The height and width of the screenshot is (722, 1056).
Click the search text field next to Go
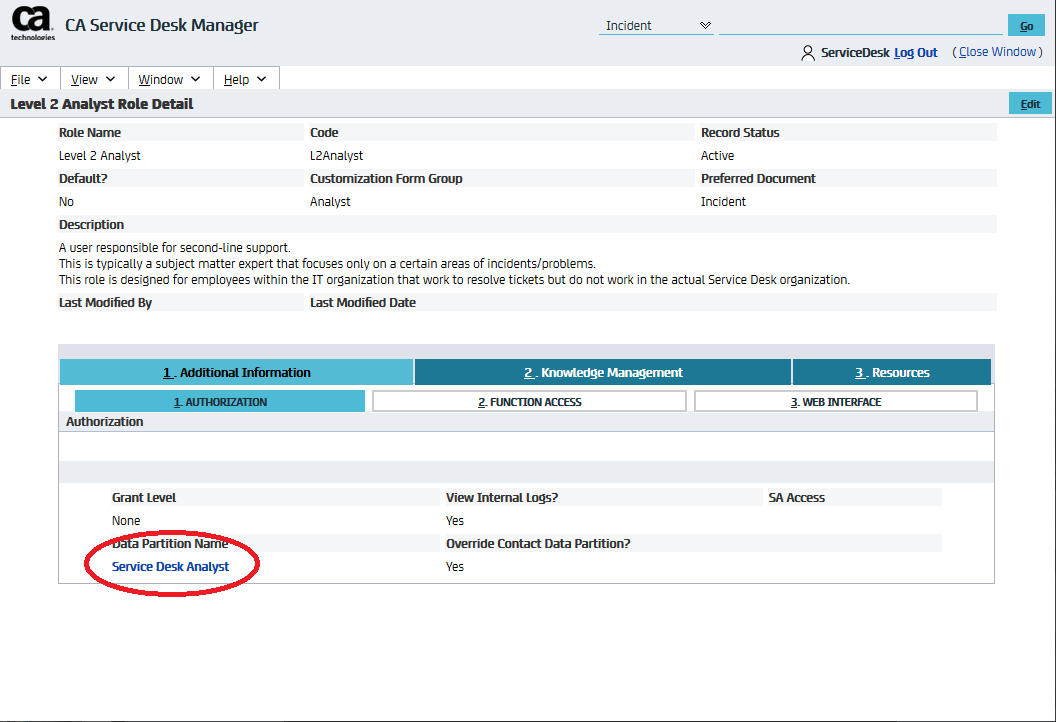pos(861,26)
